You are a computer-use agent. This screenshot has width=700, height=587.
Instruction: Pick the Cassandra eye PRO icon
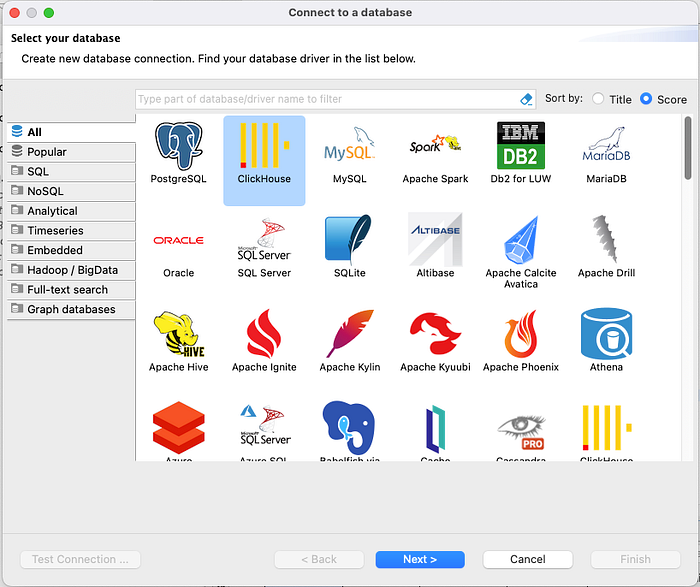(x=521, y=431)
